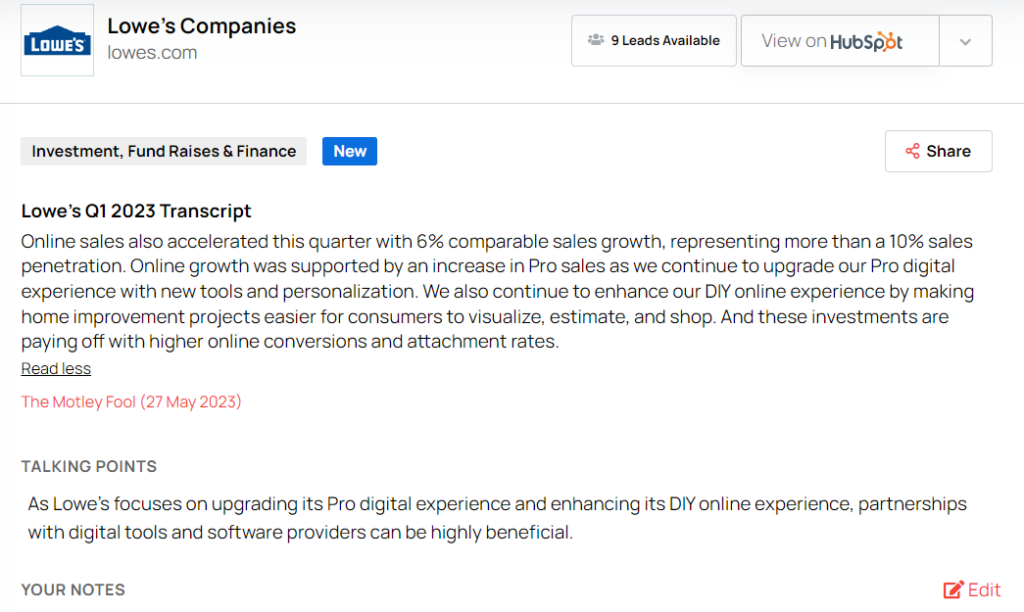This screenshot has width=1024, height=612.
Task: Open The Motley Fool source link
Action: point(131,402)
